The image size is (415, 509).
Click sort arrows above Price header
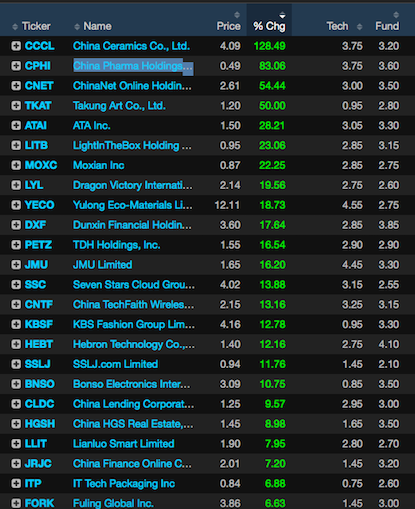pos(237,15)
